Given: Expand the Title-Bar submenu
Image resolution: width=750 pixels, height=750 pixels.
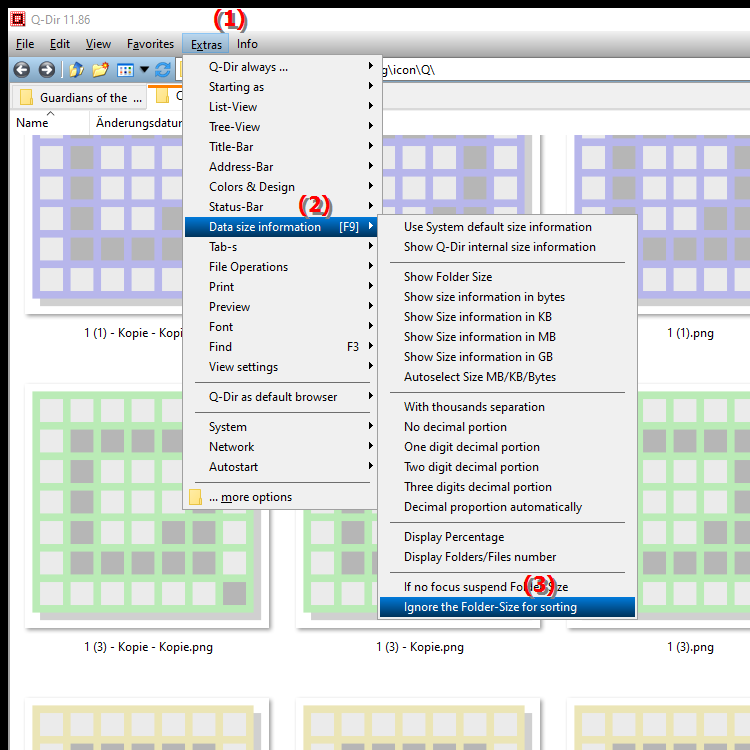Looking at the screenshot, I should 281,147.
